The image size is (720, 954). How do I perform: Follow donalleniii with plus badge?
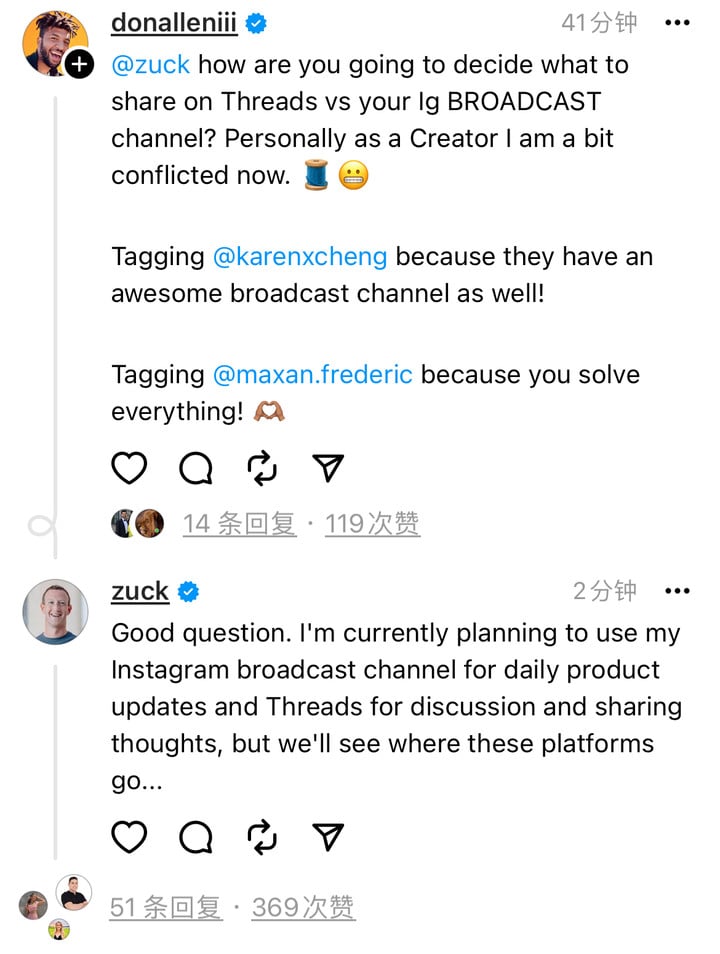point(79,65)
